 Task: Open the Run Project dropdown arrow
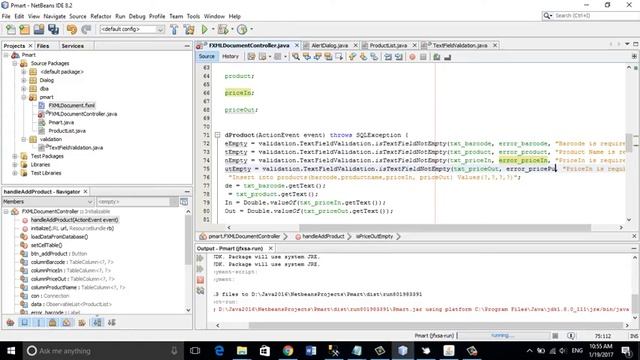[213, 29]
